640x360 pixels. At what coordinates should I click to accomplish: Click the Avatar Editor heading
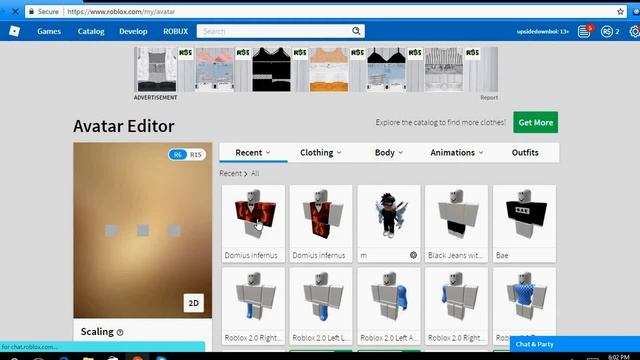point(124,126)
